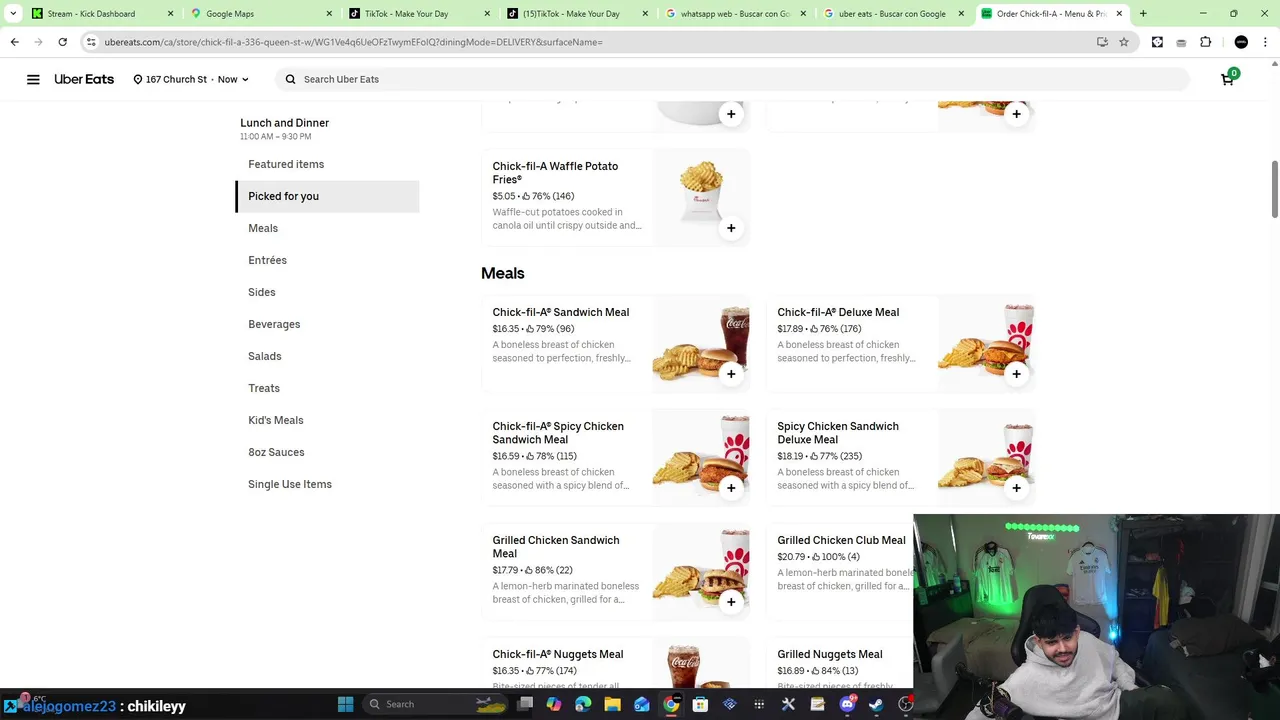Open Microsoft Store from taskbar
Screen dimensions: 1280x720
coord(700,704)
